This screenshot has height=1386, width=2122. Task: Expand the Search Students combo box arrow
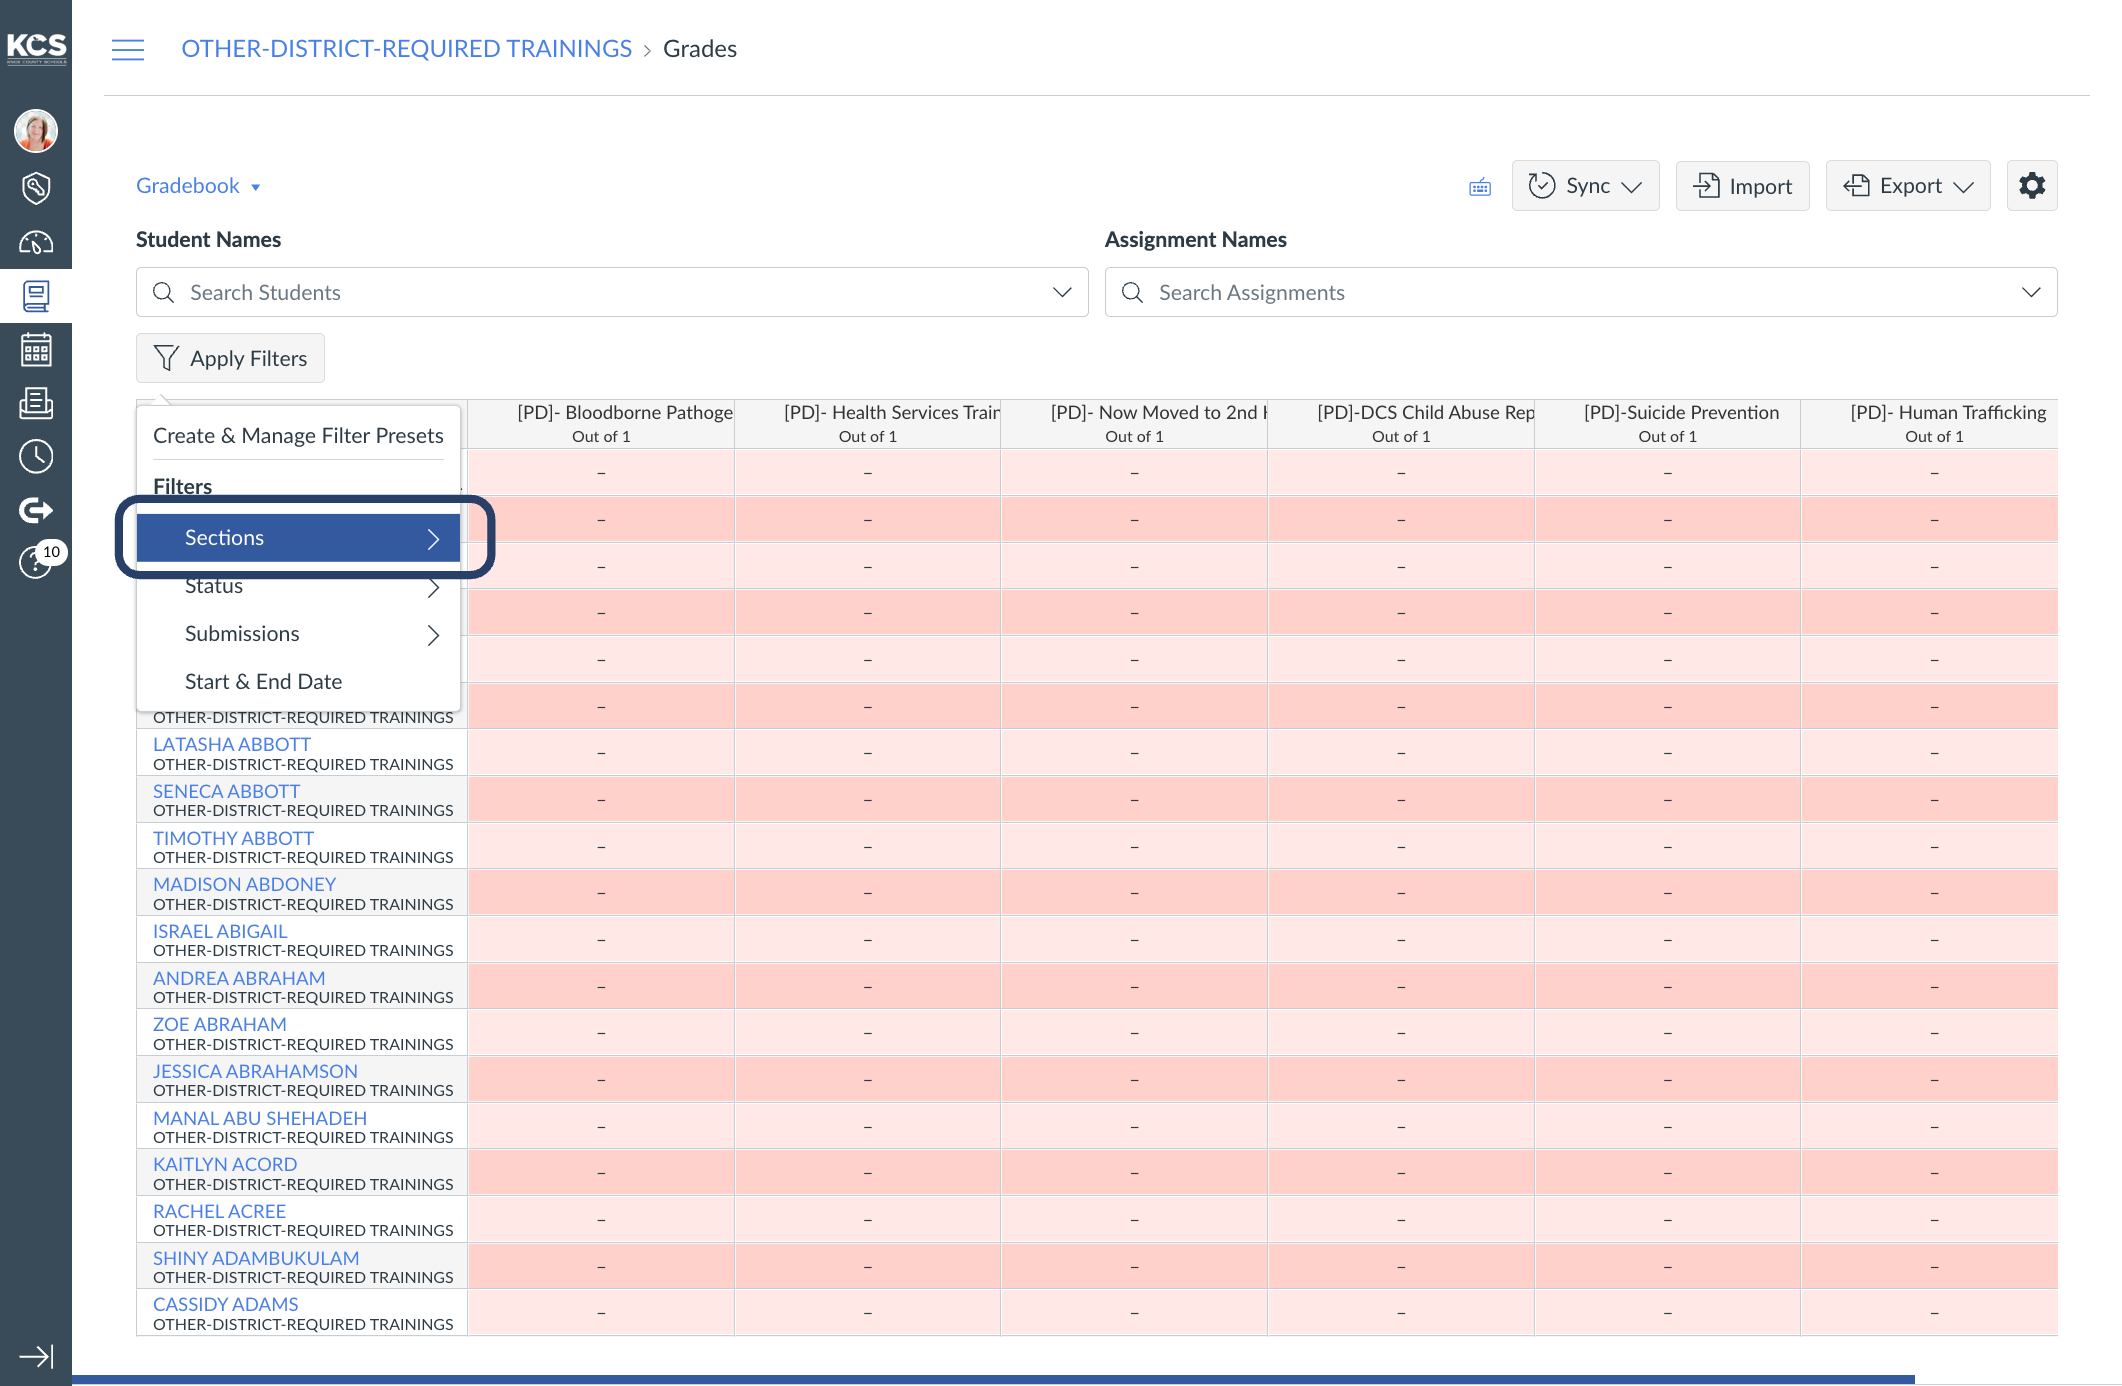pyautogui.click(x=1062, y=292)
